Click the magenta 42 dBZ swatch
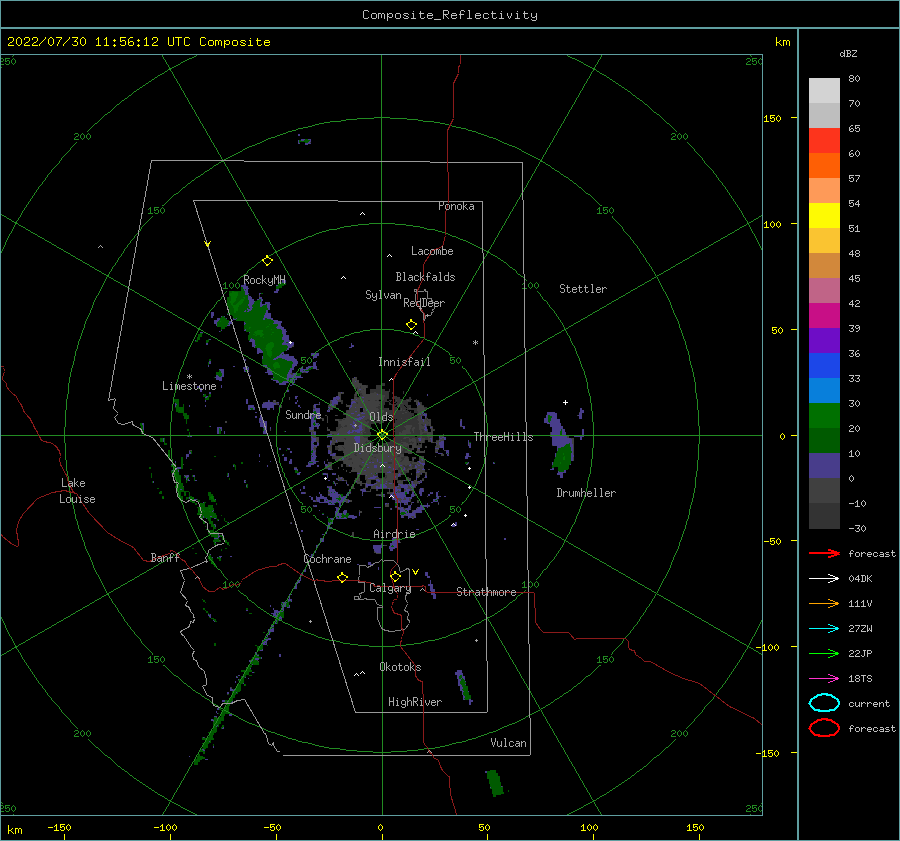This screenshot has height=841, width=900. [824, 315]
